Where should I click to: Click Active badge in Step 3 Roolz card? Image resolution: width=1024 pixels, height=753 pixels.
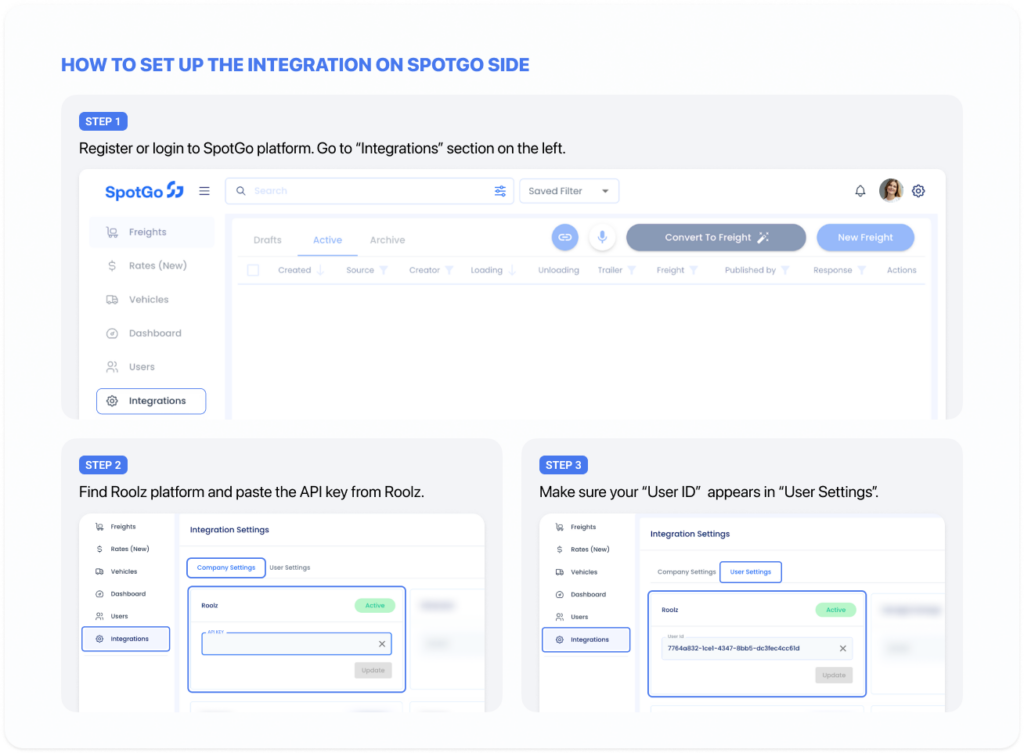pos(836,610)
